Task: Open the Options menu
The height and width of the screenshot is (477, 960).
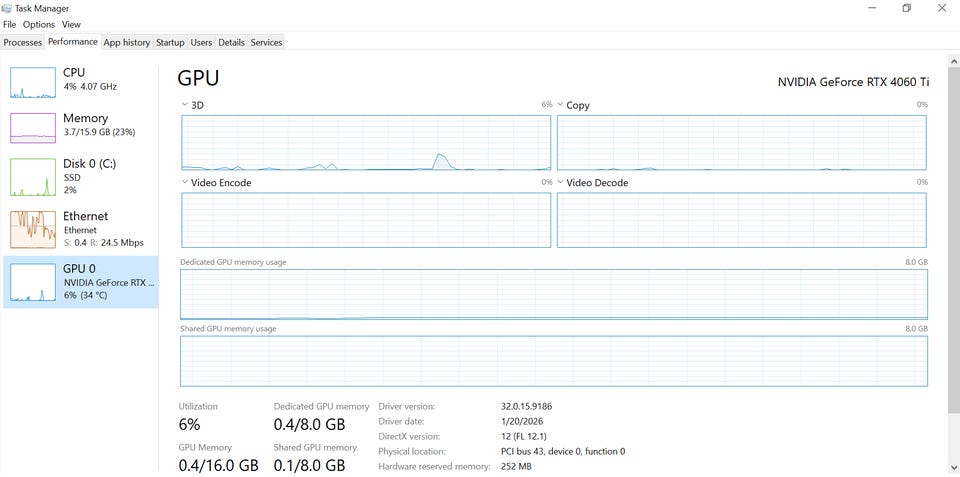Action: click(x=39, y=24)
